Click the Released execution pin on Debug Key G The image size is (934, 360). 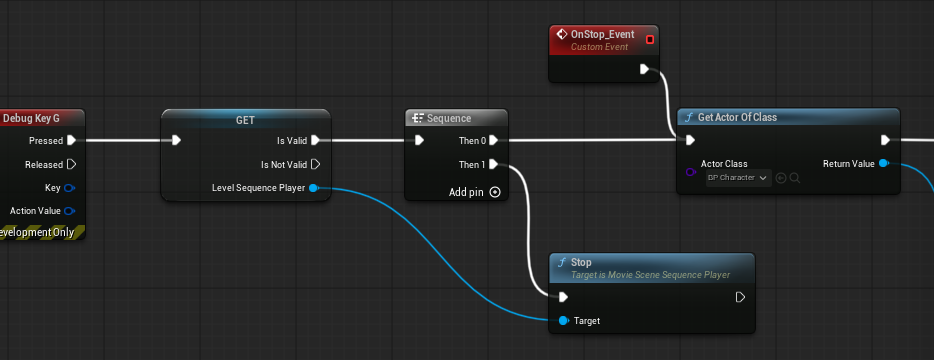coord(71,165)
